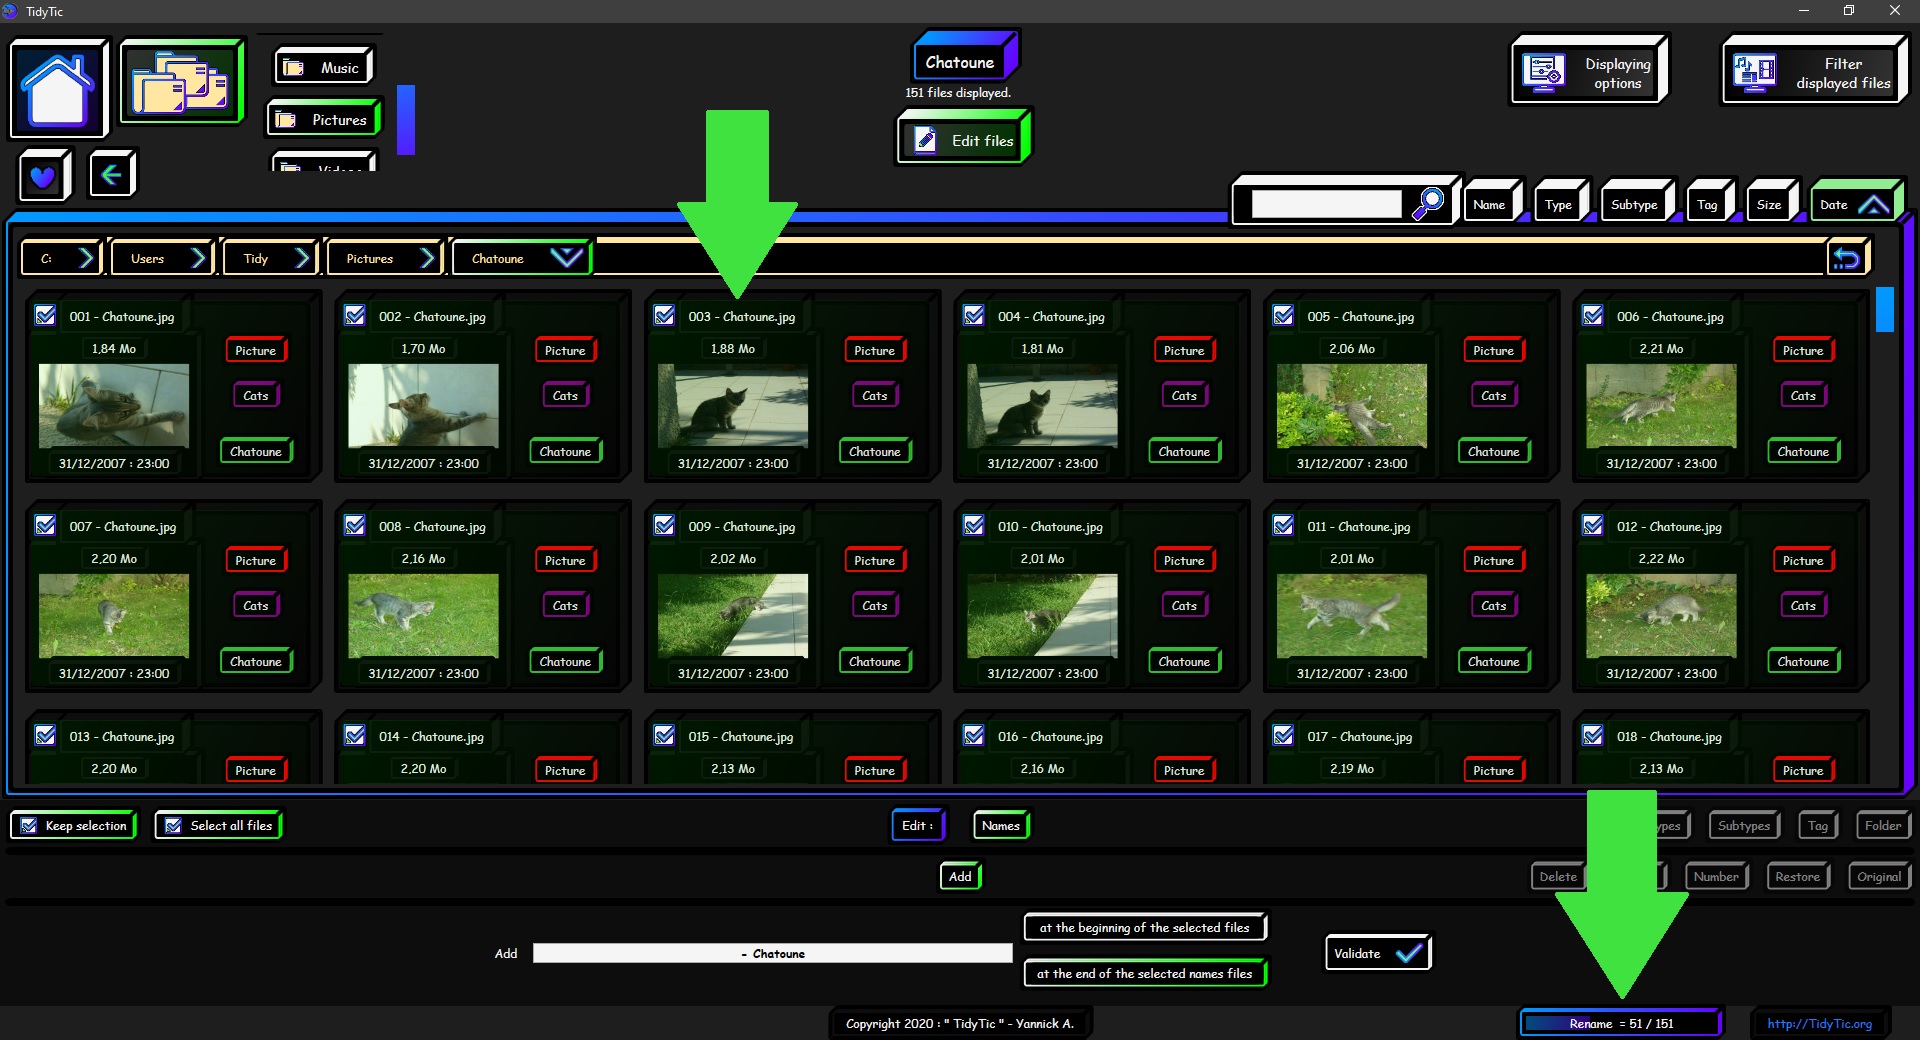This screenshot has width=1920, height=1040.
Task: Click the Validate checkmark button
Action: coord(1378,953)
